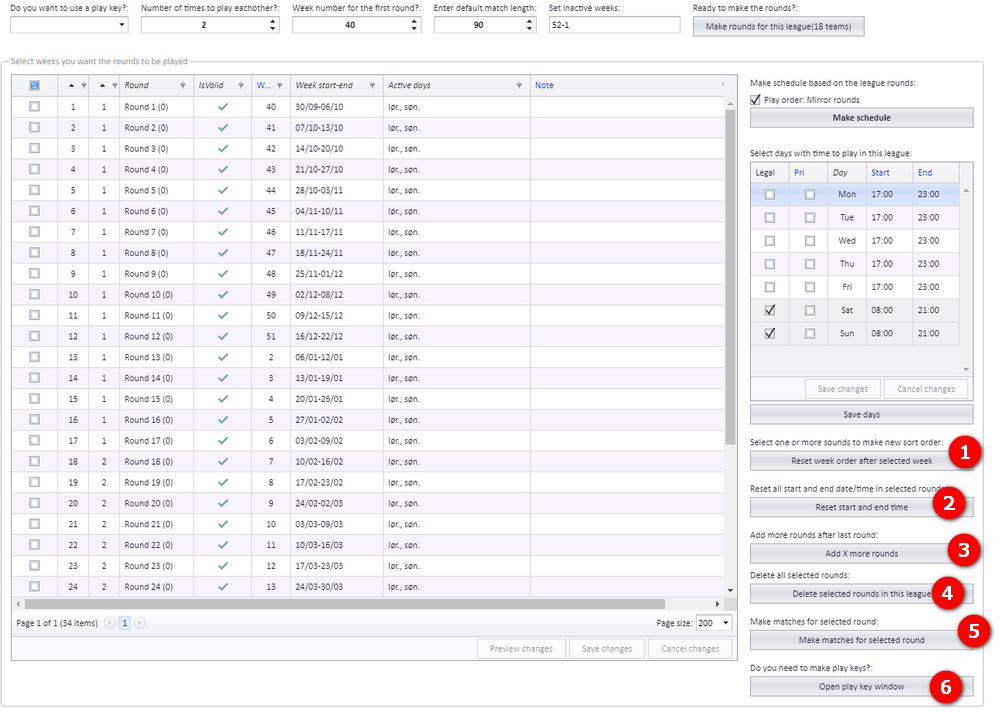Click Cancel changes button under rounds grid
Screen dimensions: 1000x712
(690, 648)
